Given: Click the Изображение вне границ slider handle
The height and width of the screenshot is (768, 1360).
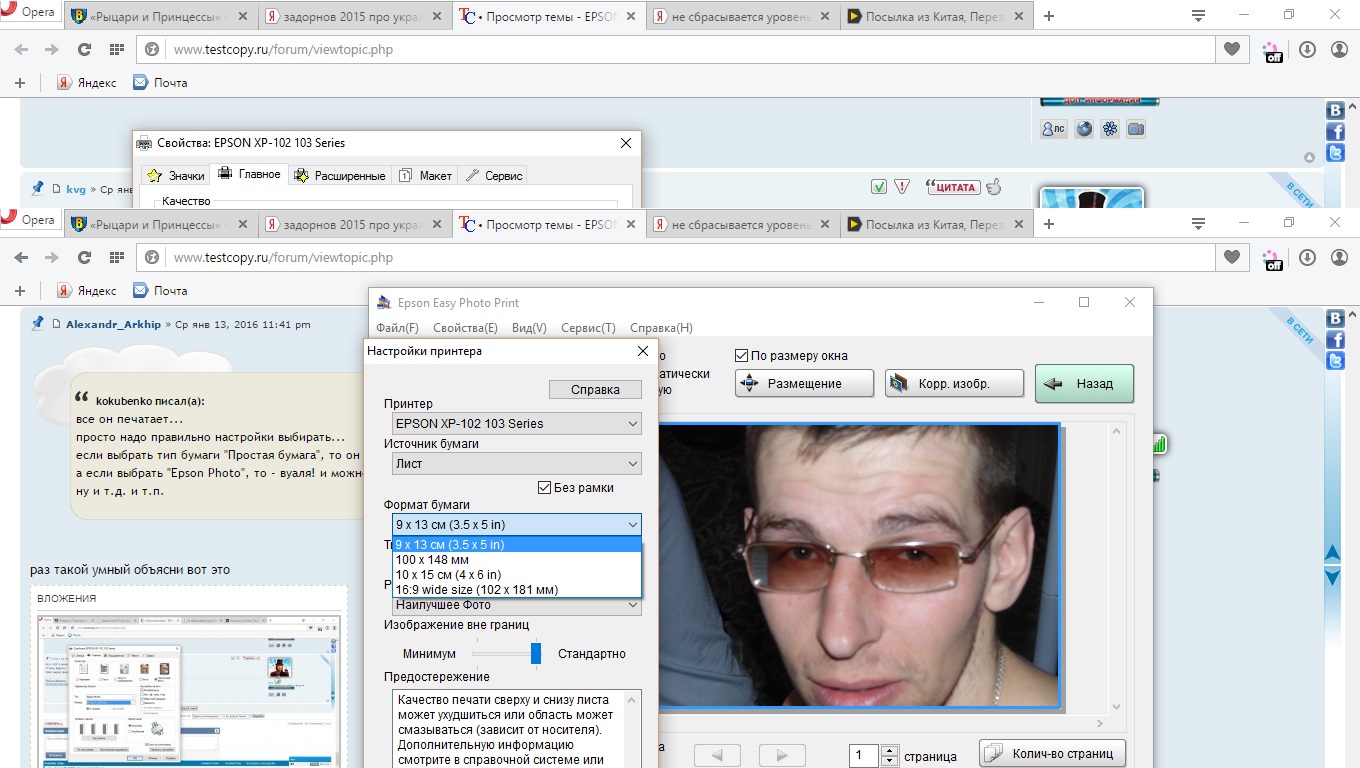Looking at the screenshot, I should pyautogui.click(x=536, y=654).
